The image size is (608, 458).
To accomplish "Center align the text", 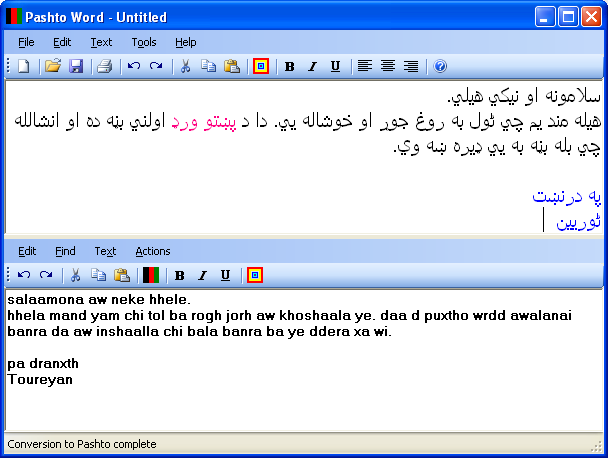I will coord(388,66).
